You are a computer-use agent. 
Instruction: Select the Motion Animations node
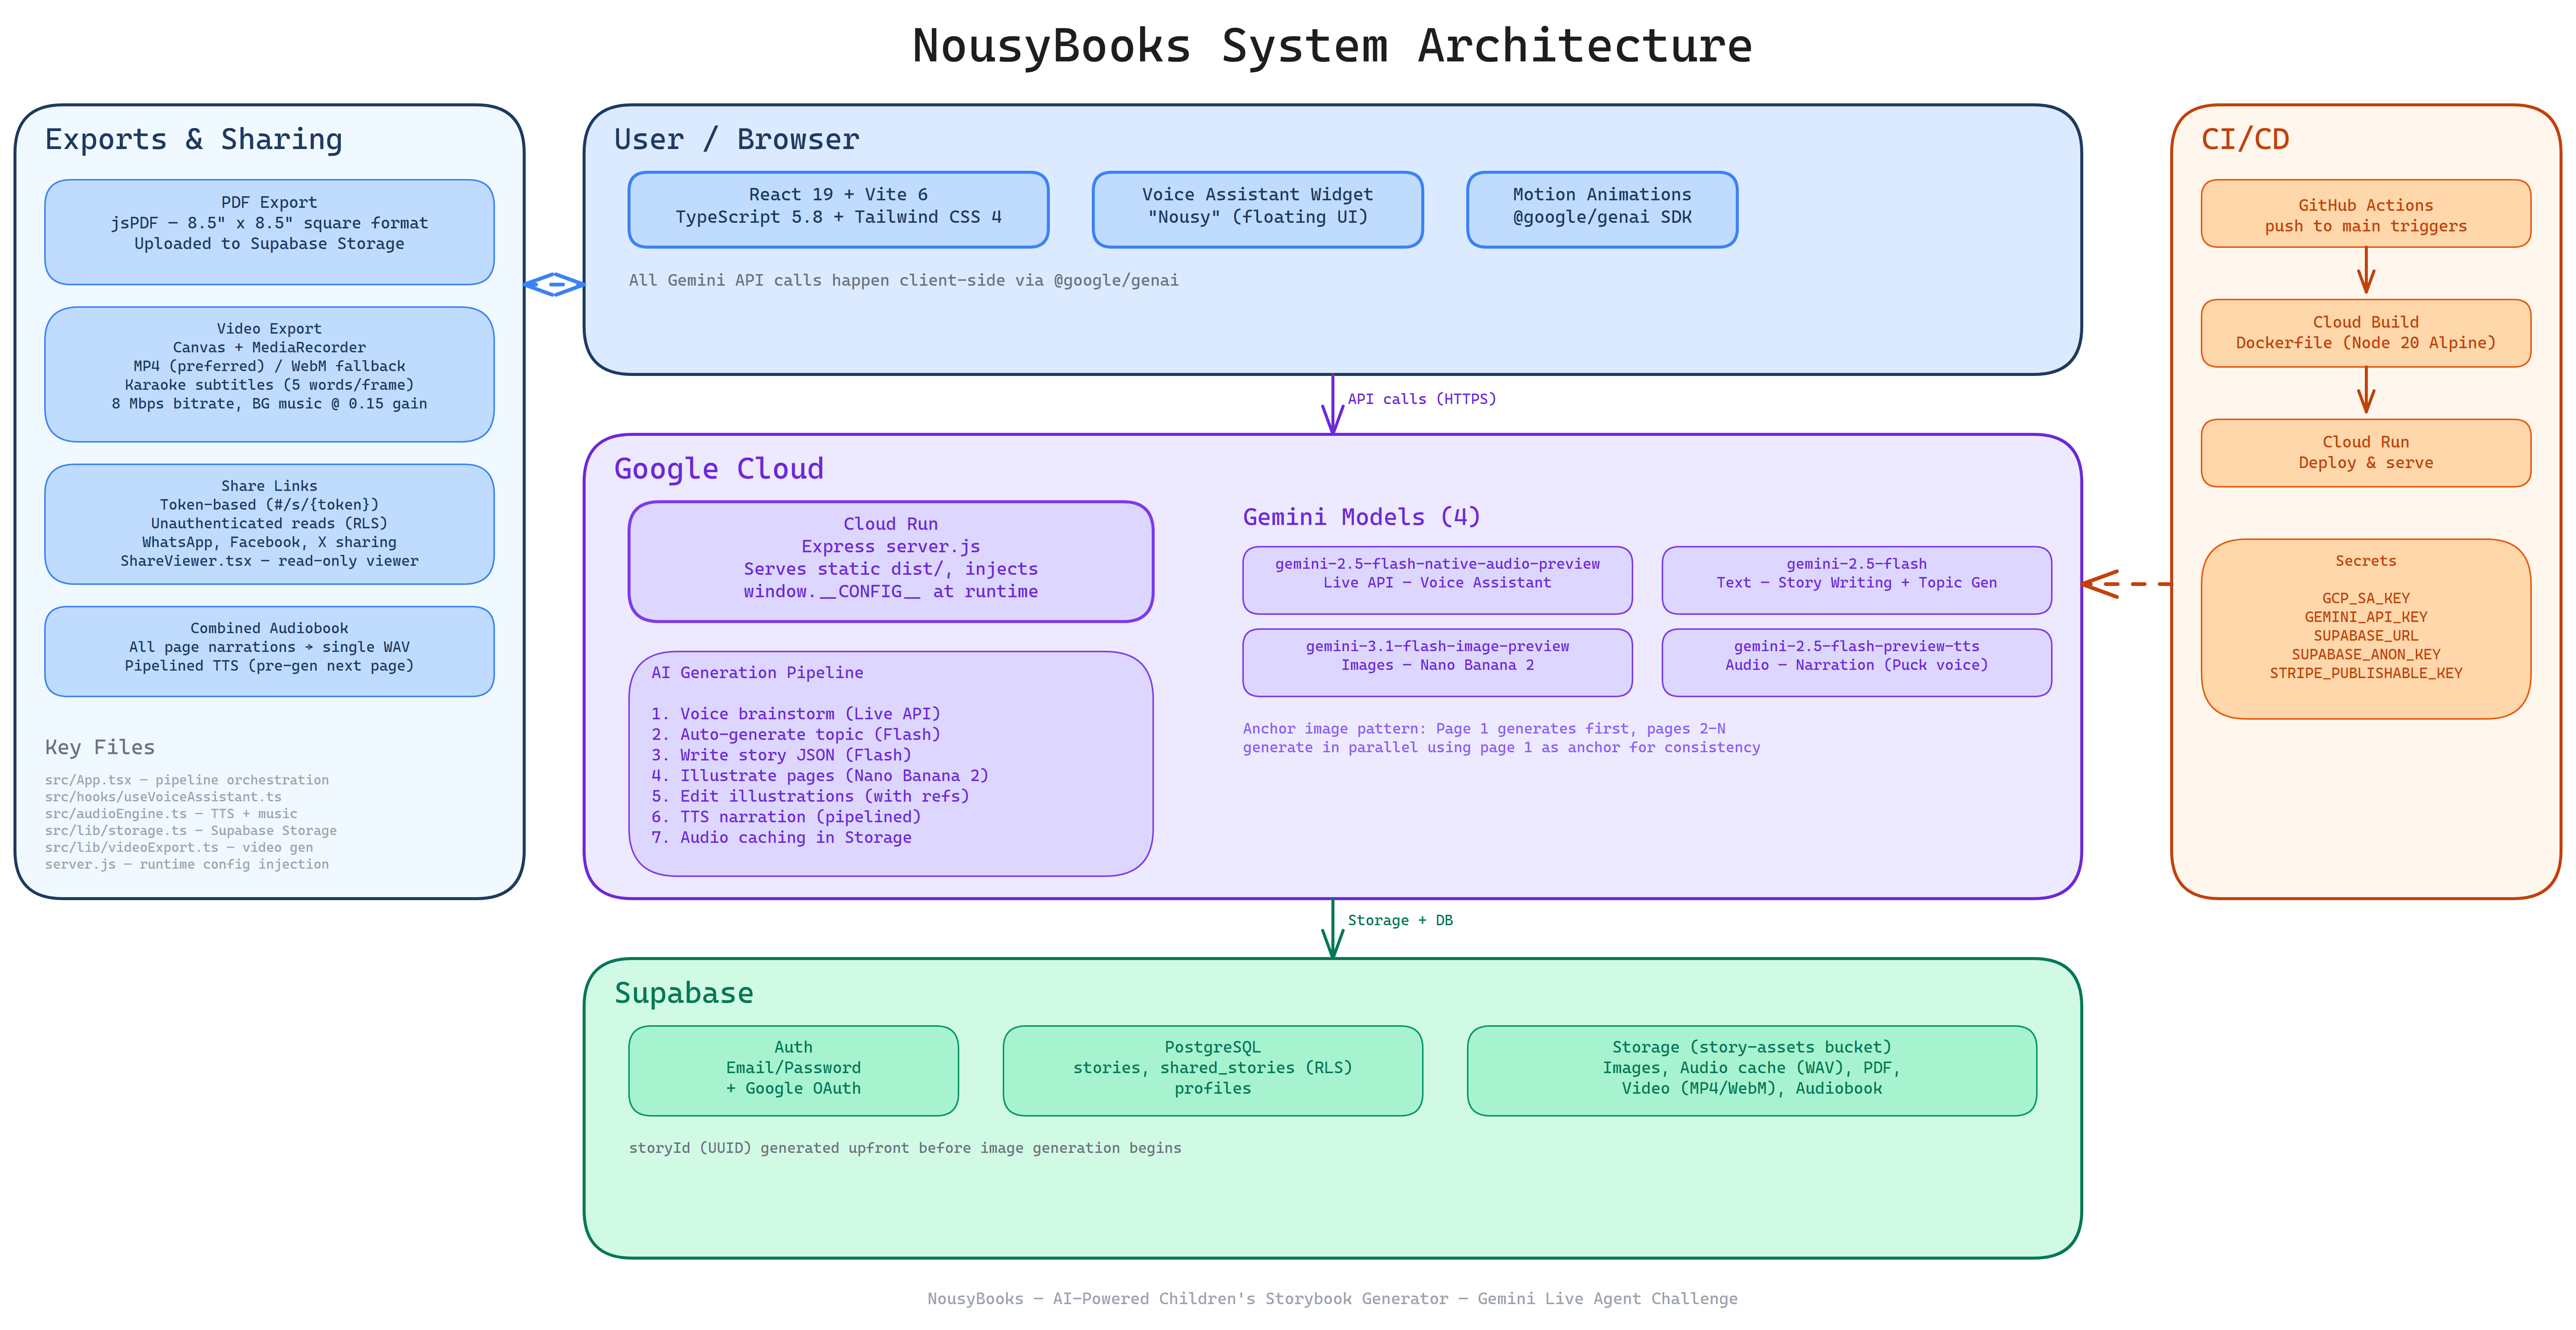pyautogui.click(x=1601, y=208)
